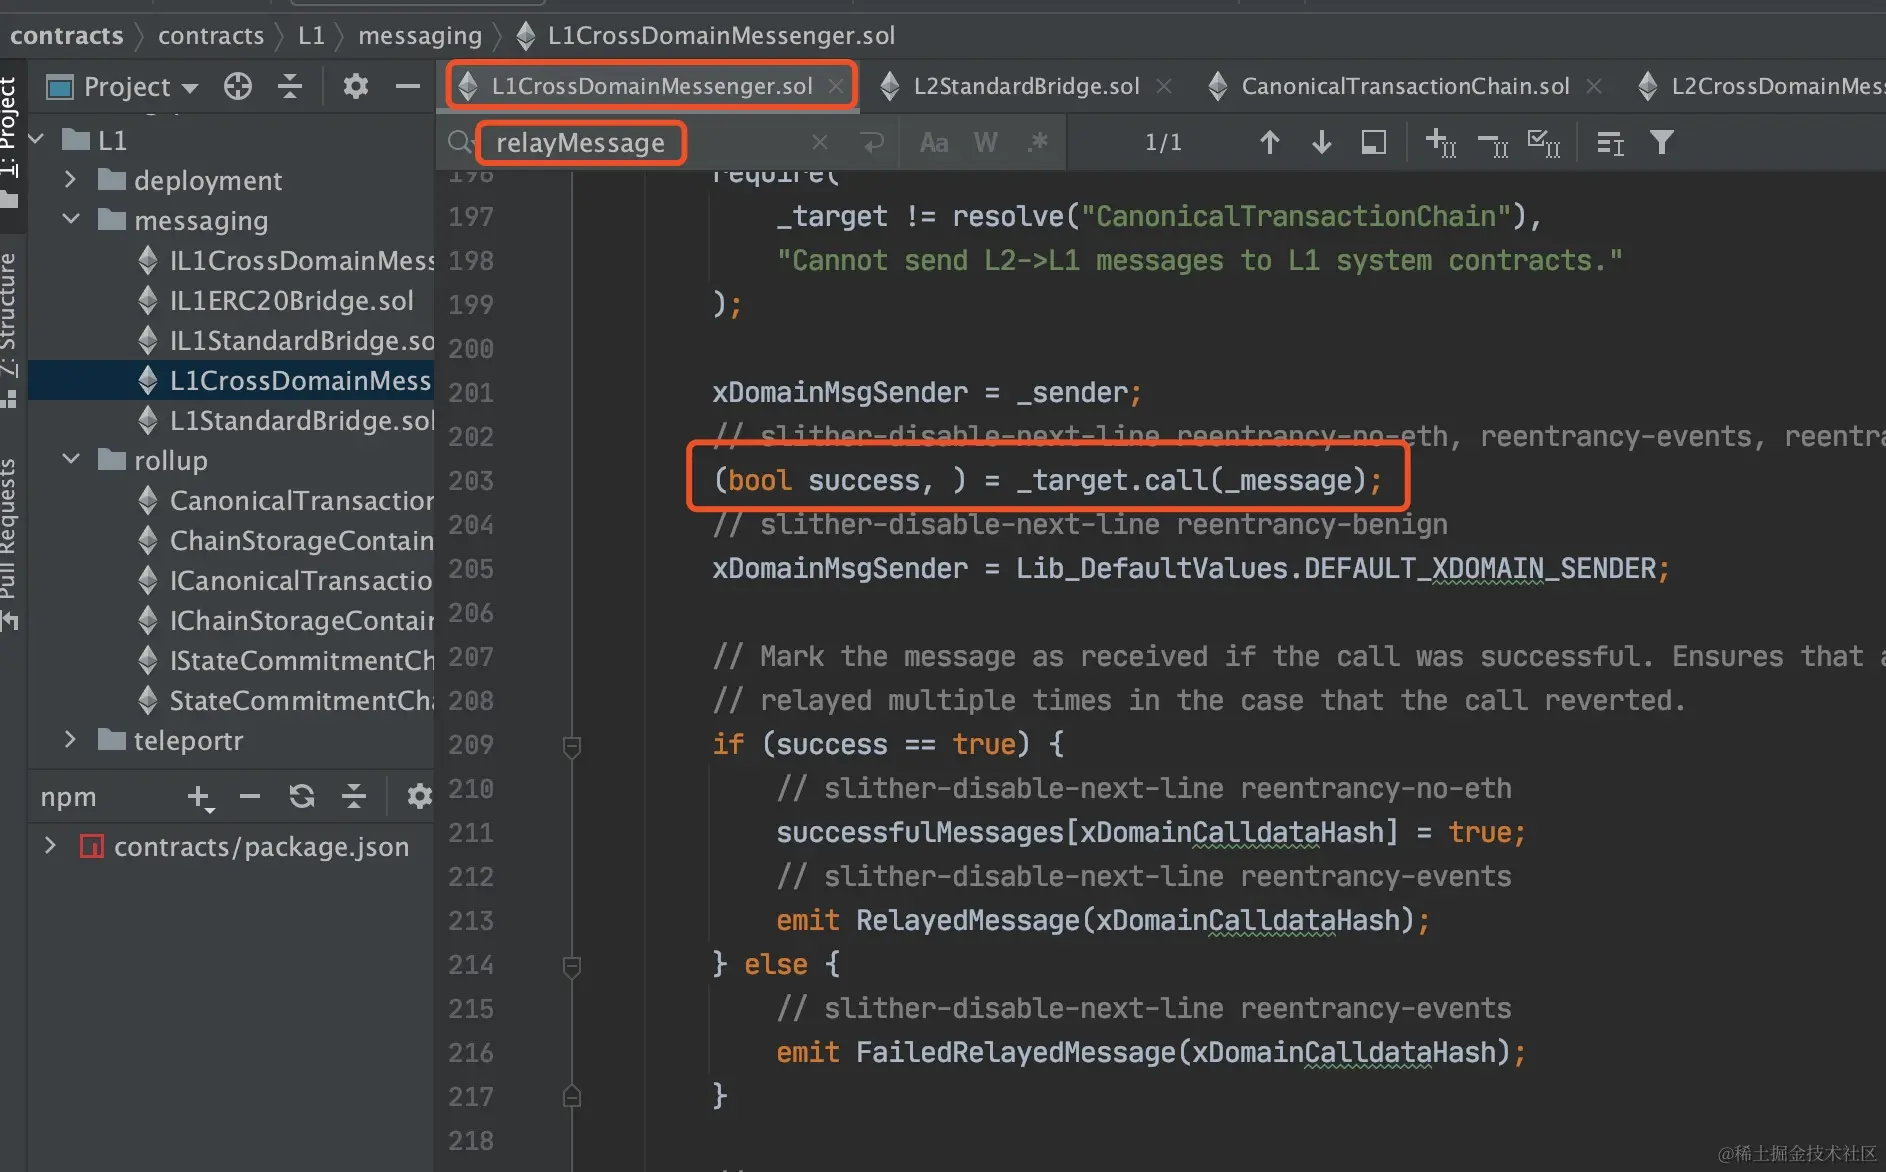Fold the if block at line 209
The width and height of the screenshot is (1886, 1172).
click(572, 746)
